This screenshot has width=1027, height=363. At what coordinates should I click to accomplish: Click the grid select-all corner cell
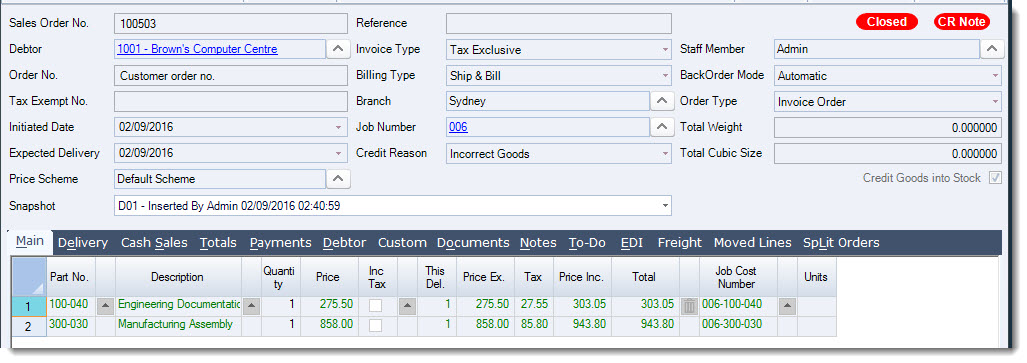pyautogui.click(x=29, y=277)
